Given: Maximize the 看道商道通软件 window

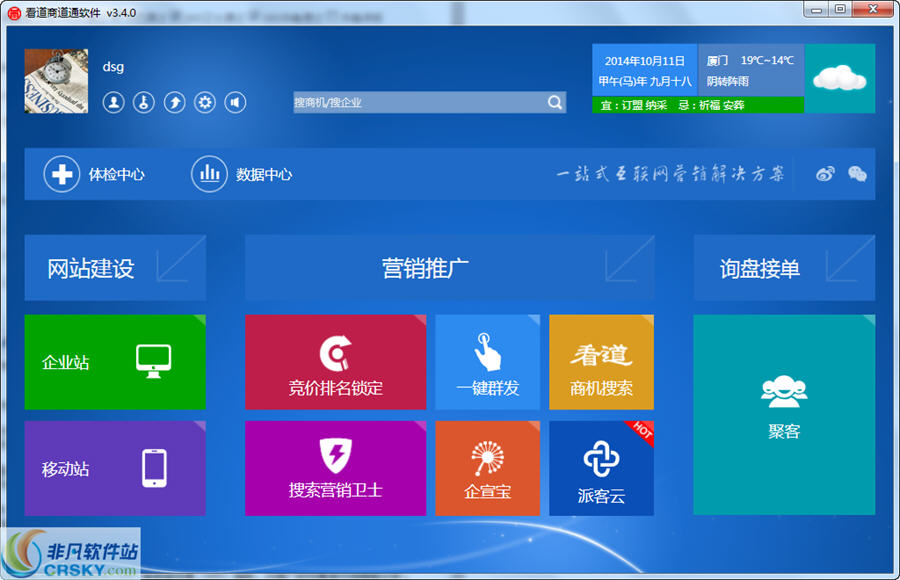Looking at the screenshot, I should tap(840, 9).
